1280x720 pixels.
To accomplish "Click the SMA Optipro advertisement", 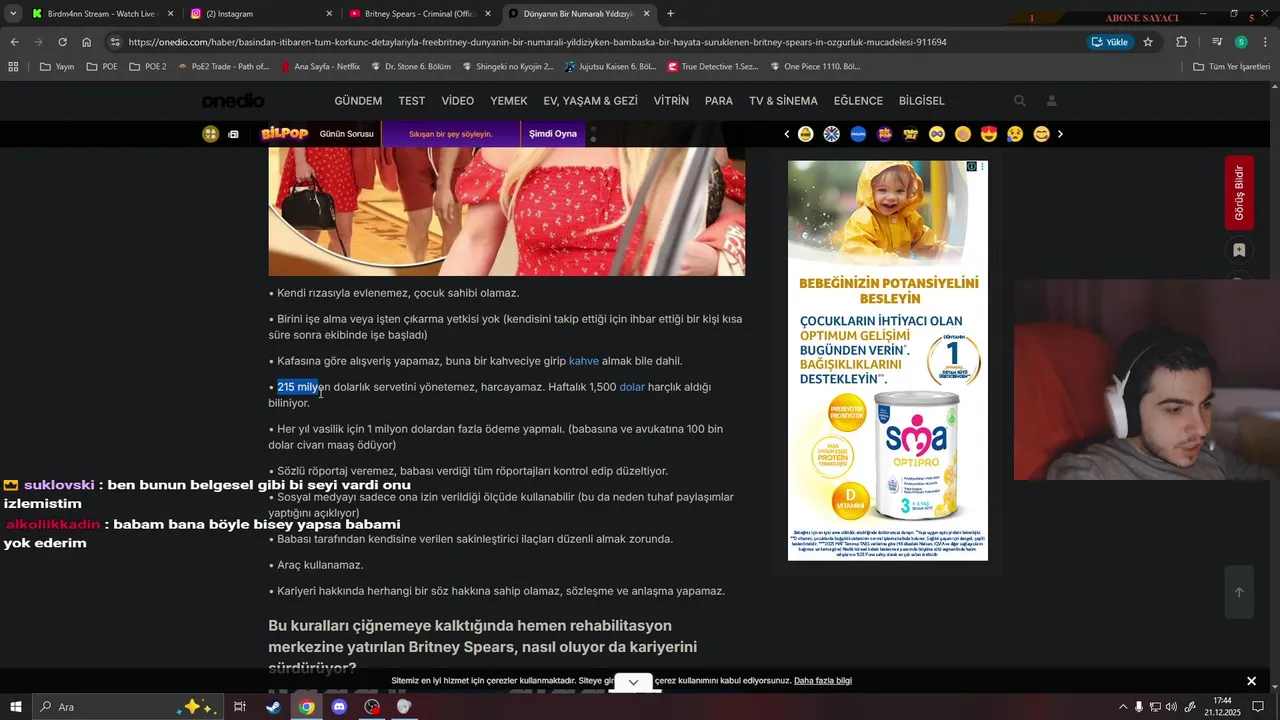I will (x=888, y=361).
